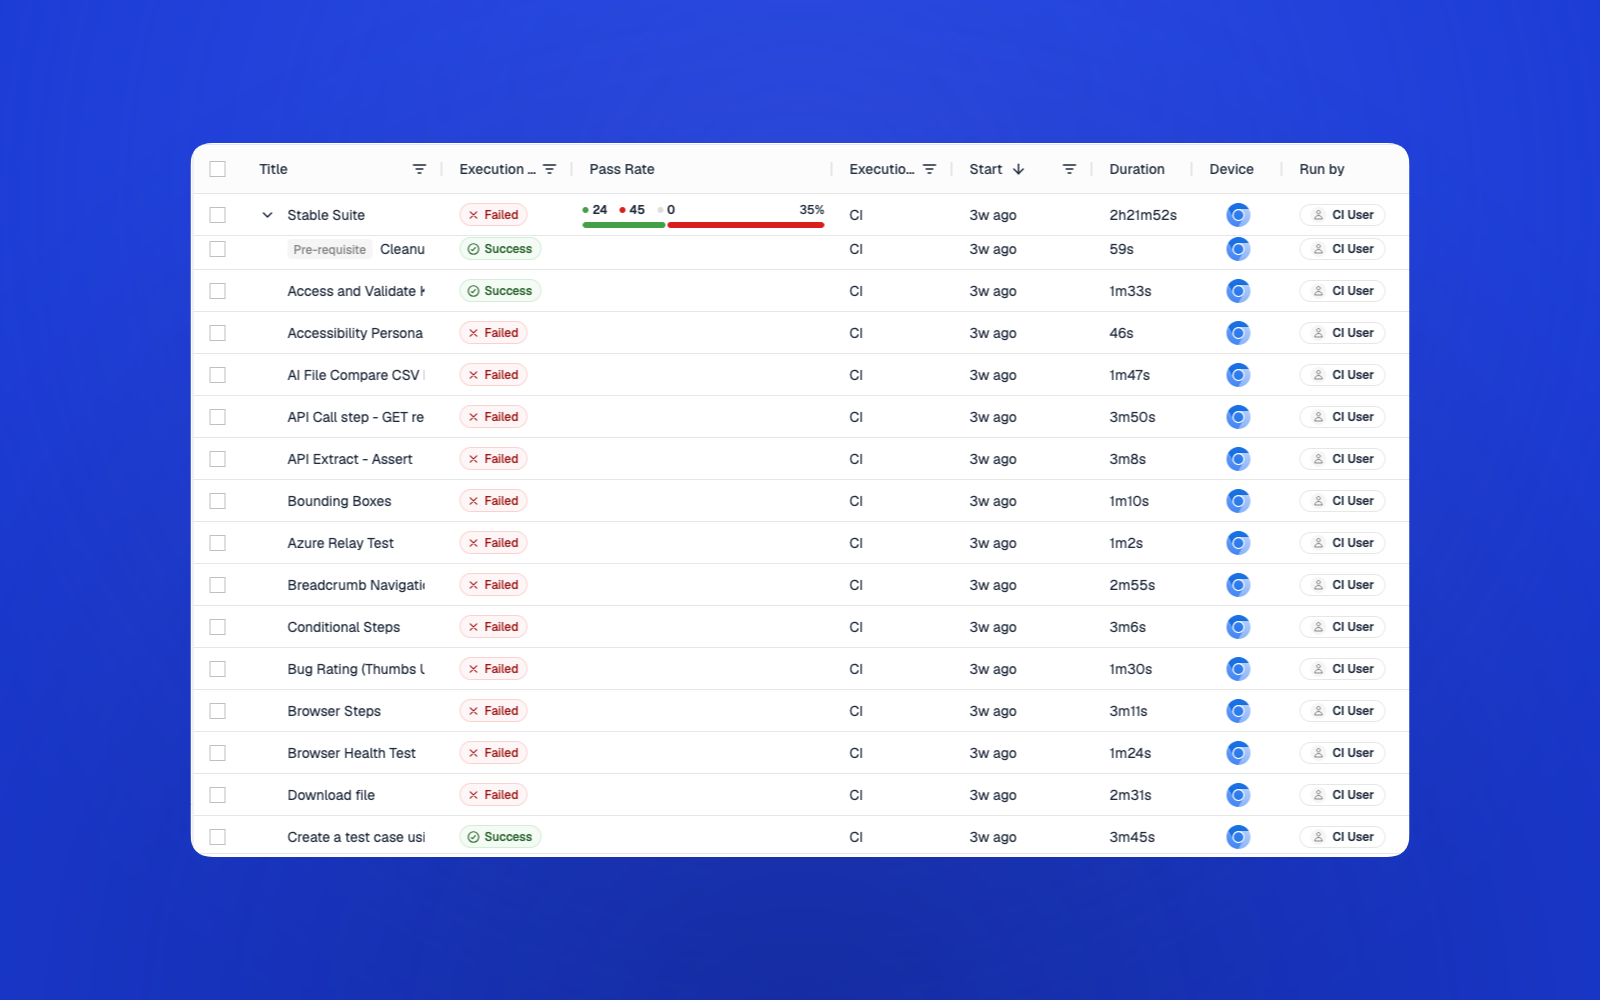This screenshot has height=1000, width=1600.
Task: Open the Browser Health Test title
Action: pos(351,753)
